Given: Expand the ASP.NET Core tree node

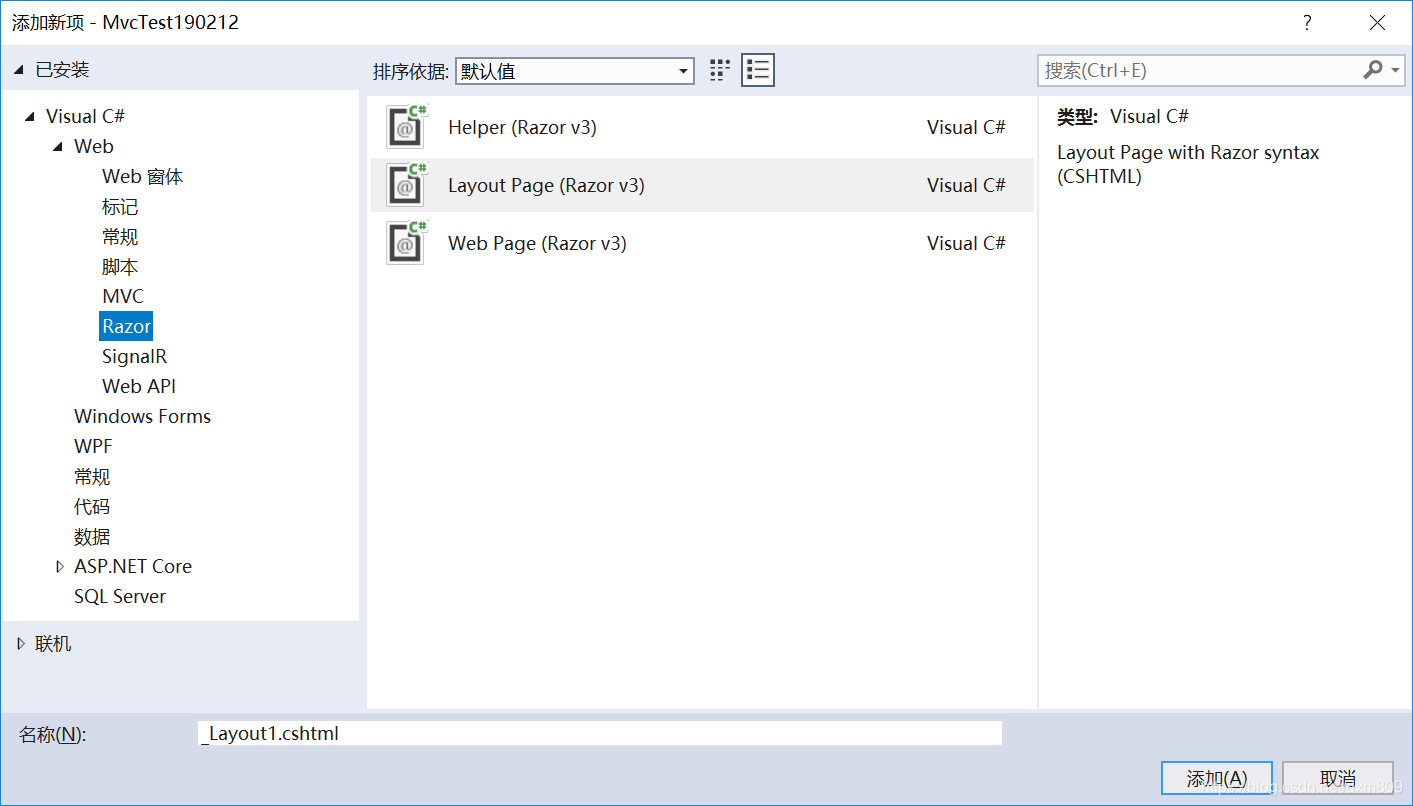Looking at the screenshot, I should click(x=60, y=566).
